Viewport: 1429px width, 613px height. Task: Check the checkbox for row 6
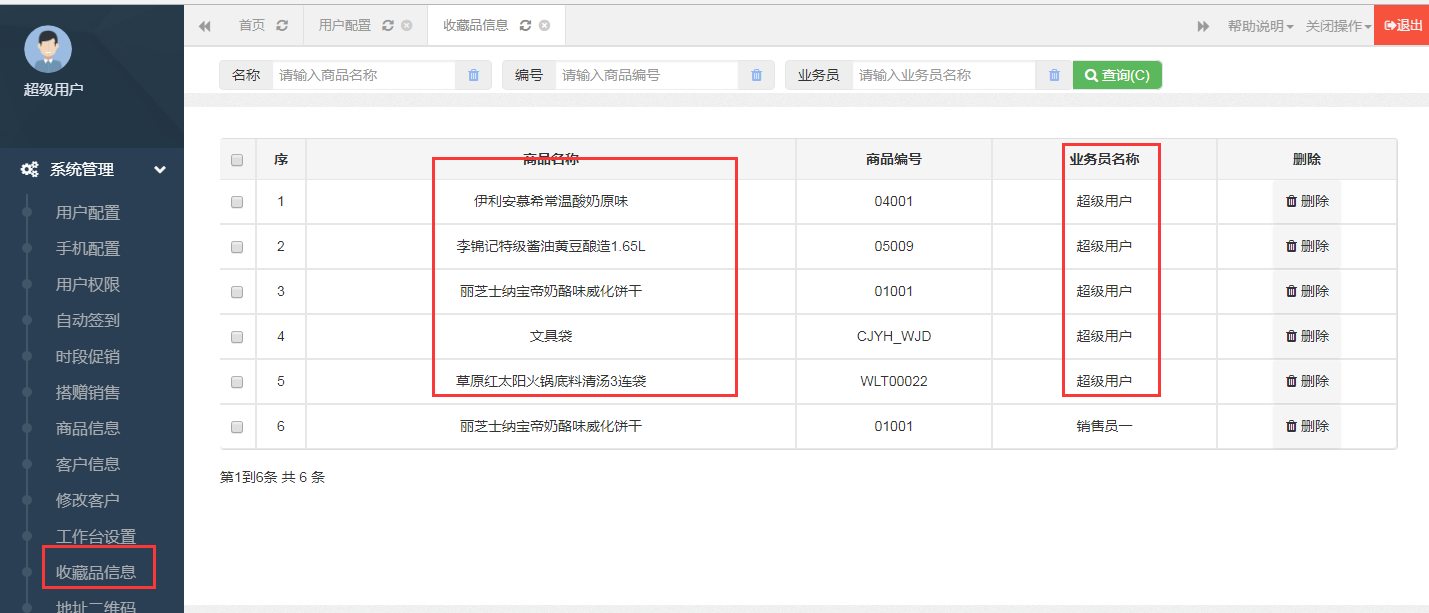pos(237,427)
